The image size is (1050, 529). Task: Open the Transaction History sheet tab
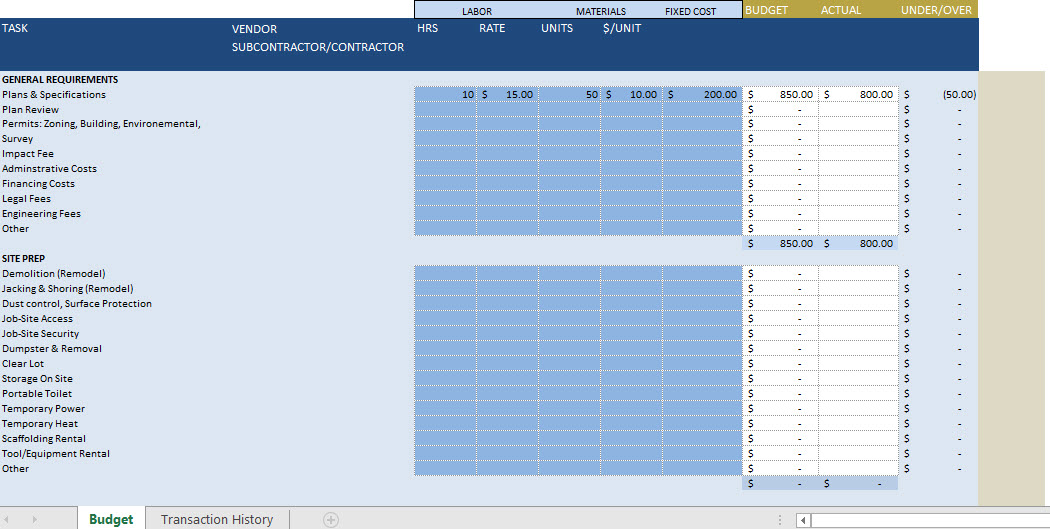217,520
